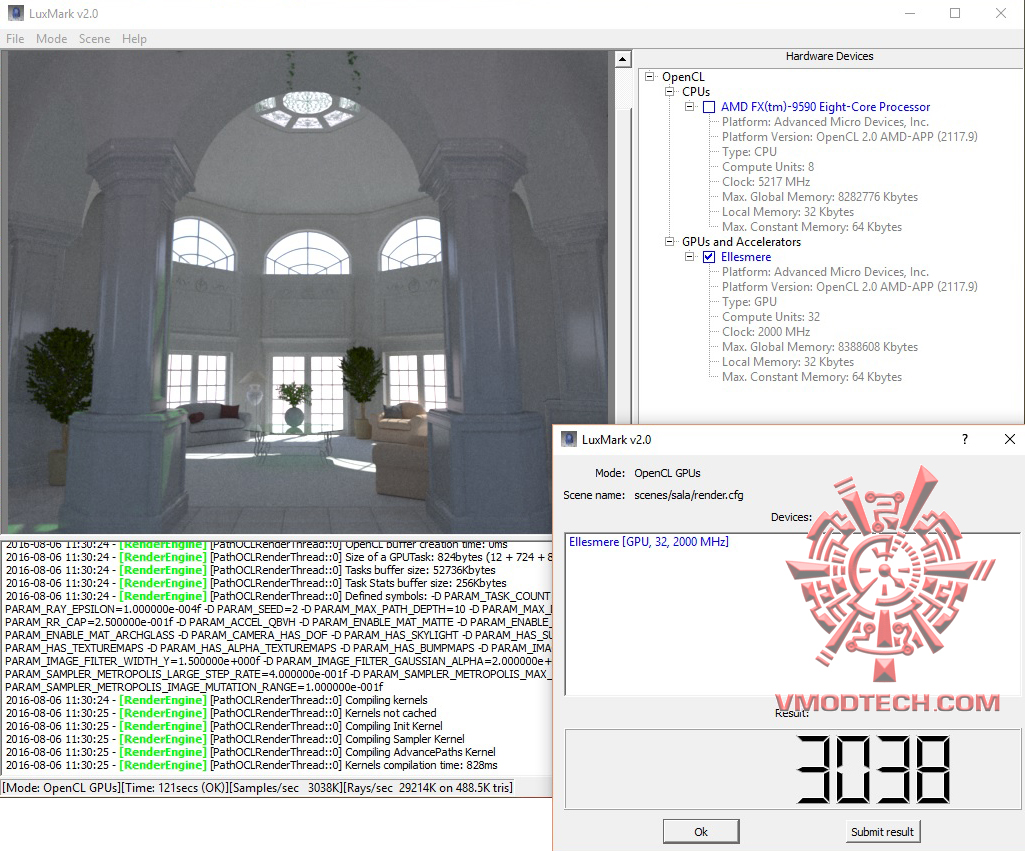This screenshot has height=851, width=1025.
Task: Click 'Type: CPU' row
Action: tap(749, 152)
